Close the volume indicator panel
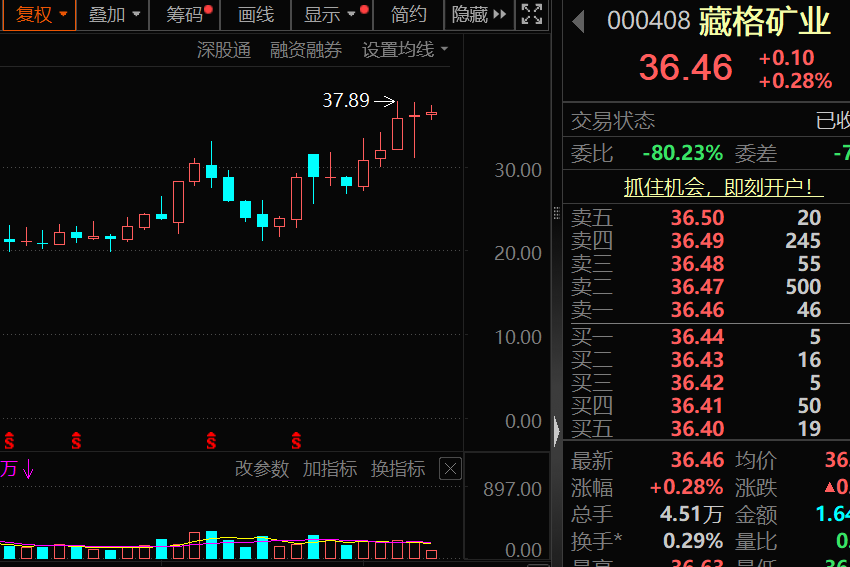Viewport: 850px width, 567px height. tap(451, 469)
